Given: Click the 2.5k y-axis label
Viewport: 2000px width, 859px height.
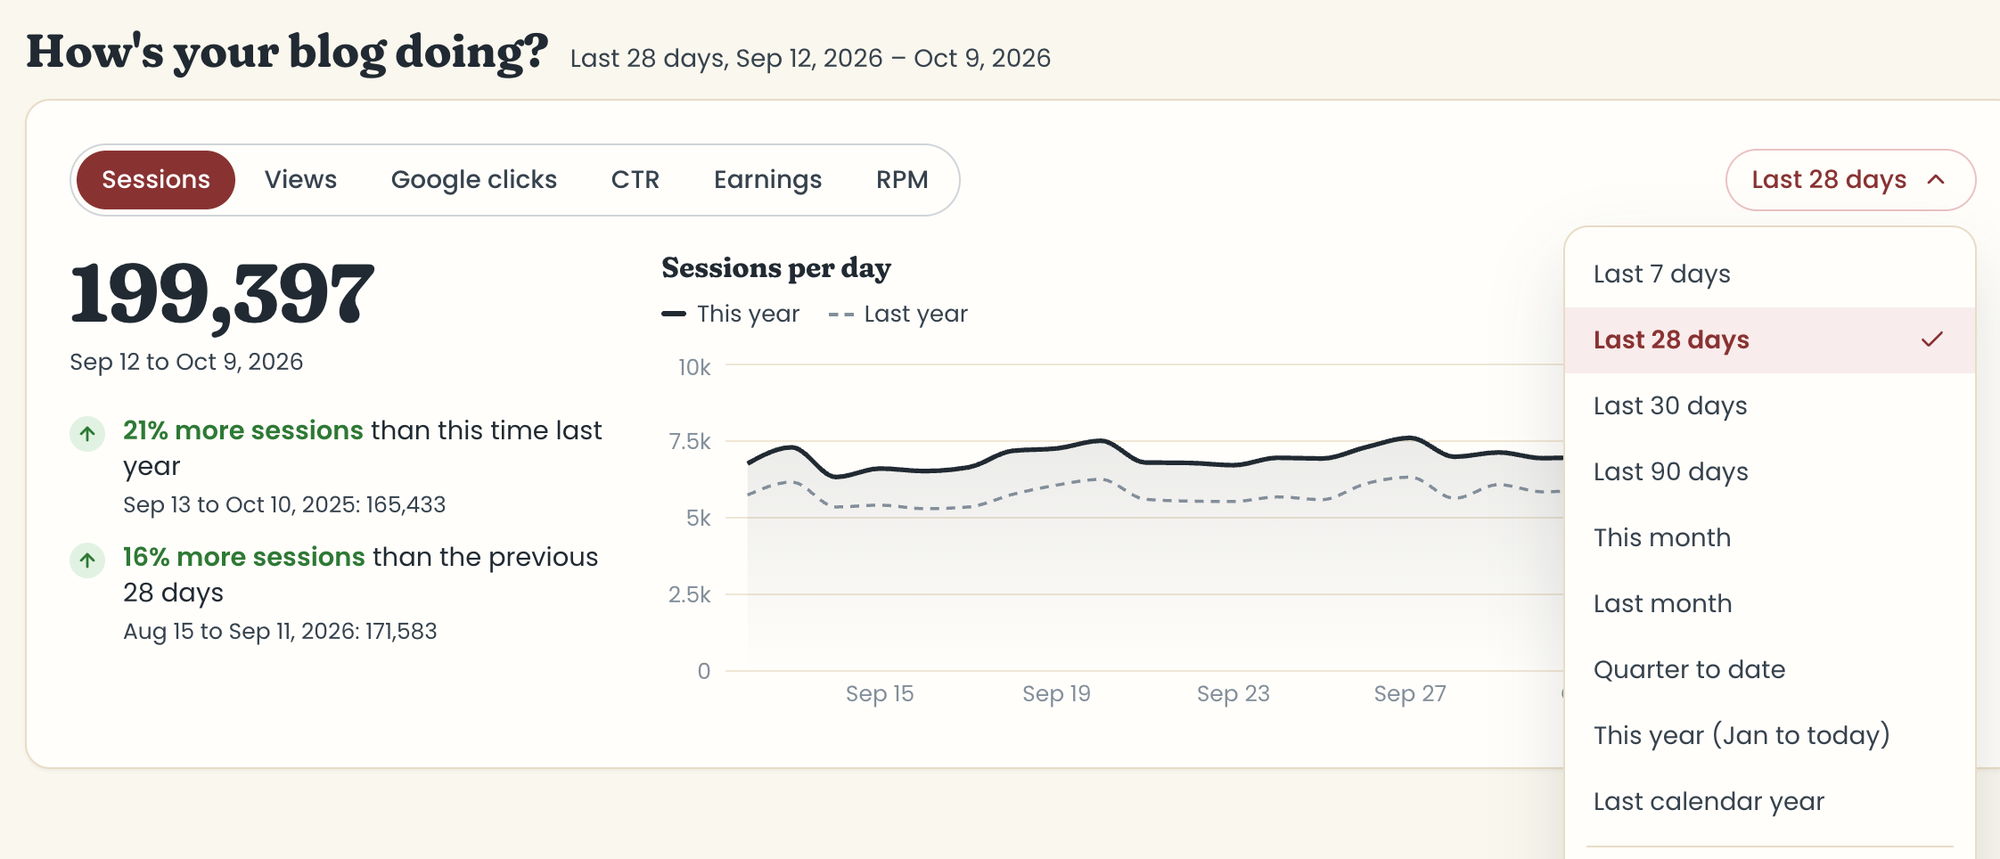Looking at the screenshot, I should 689,595.
